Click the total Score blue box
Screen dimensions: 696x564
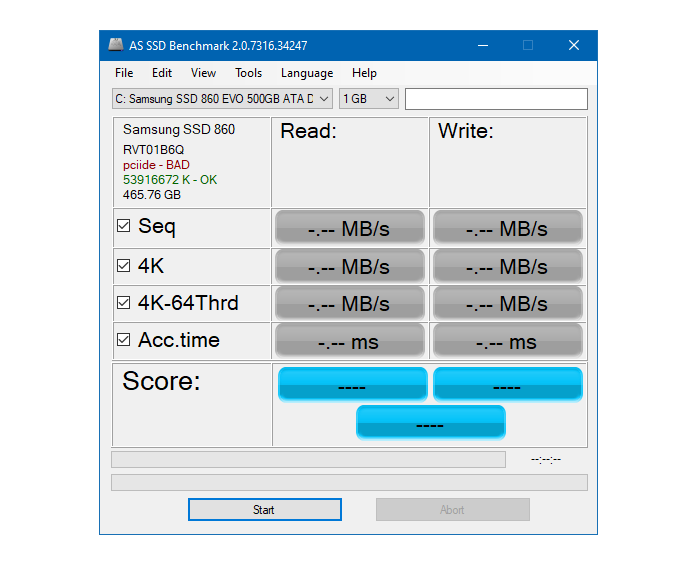pos(431,422)
